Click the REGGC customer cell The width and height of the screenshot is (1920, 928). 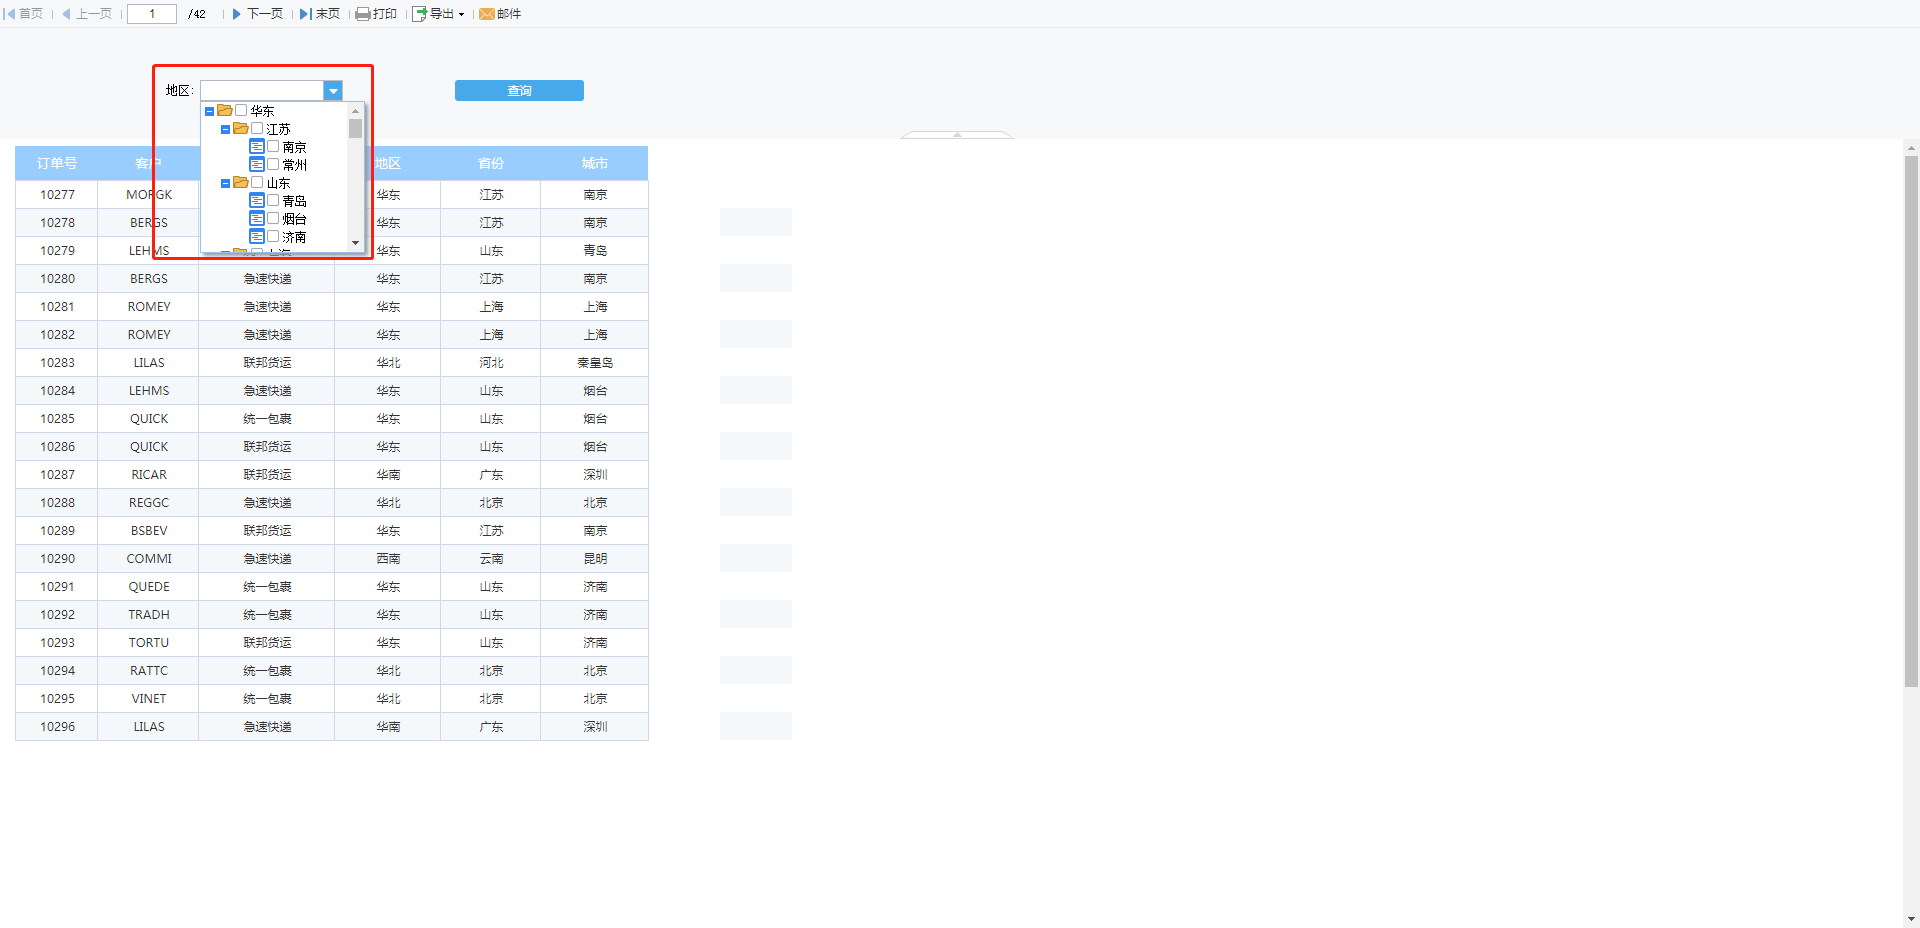point(149,503)
